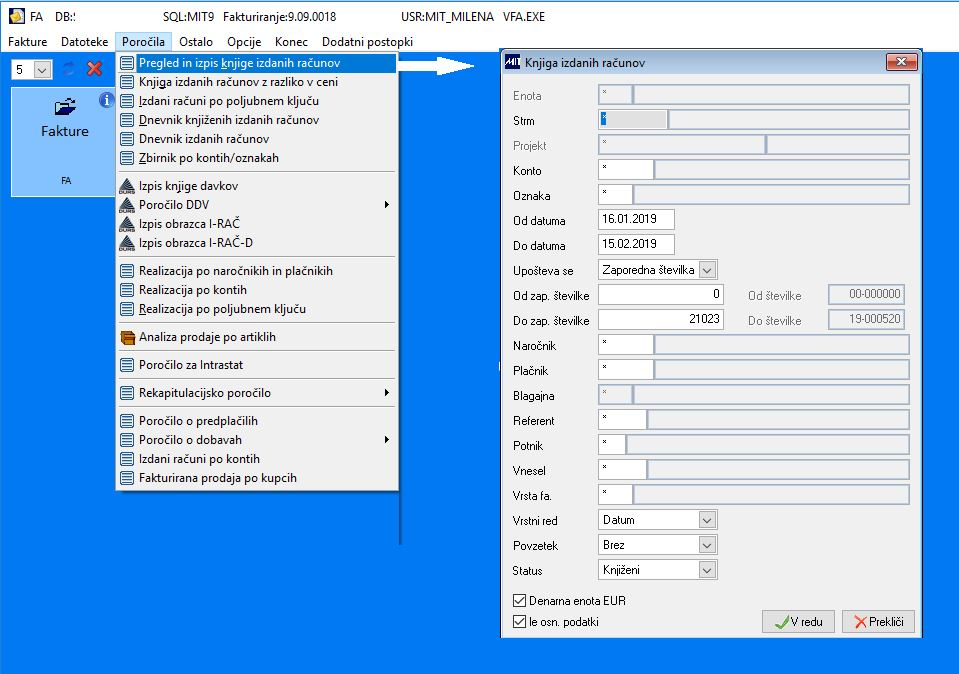This screenshot has height=674, width=959.
Task: Uncheck the le osn. podatki checkbox
Action: (519, 621)
